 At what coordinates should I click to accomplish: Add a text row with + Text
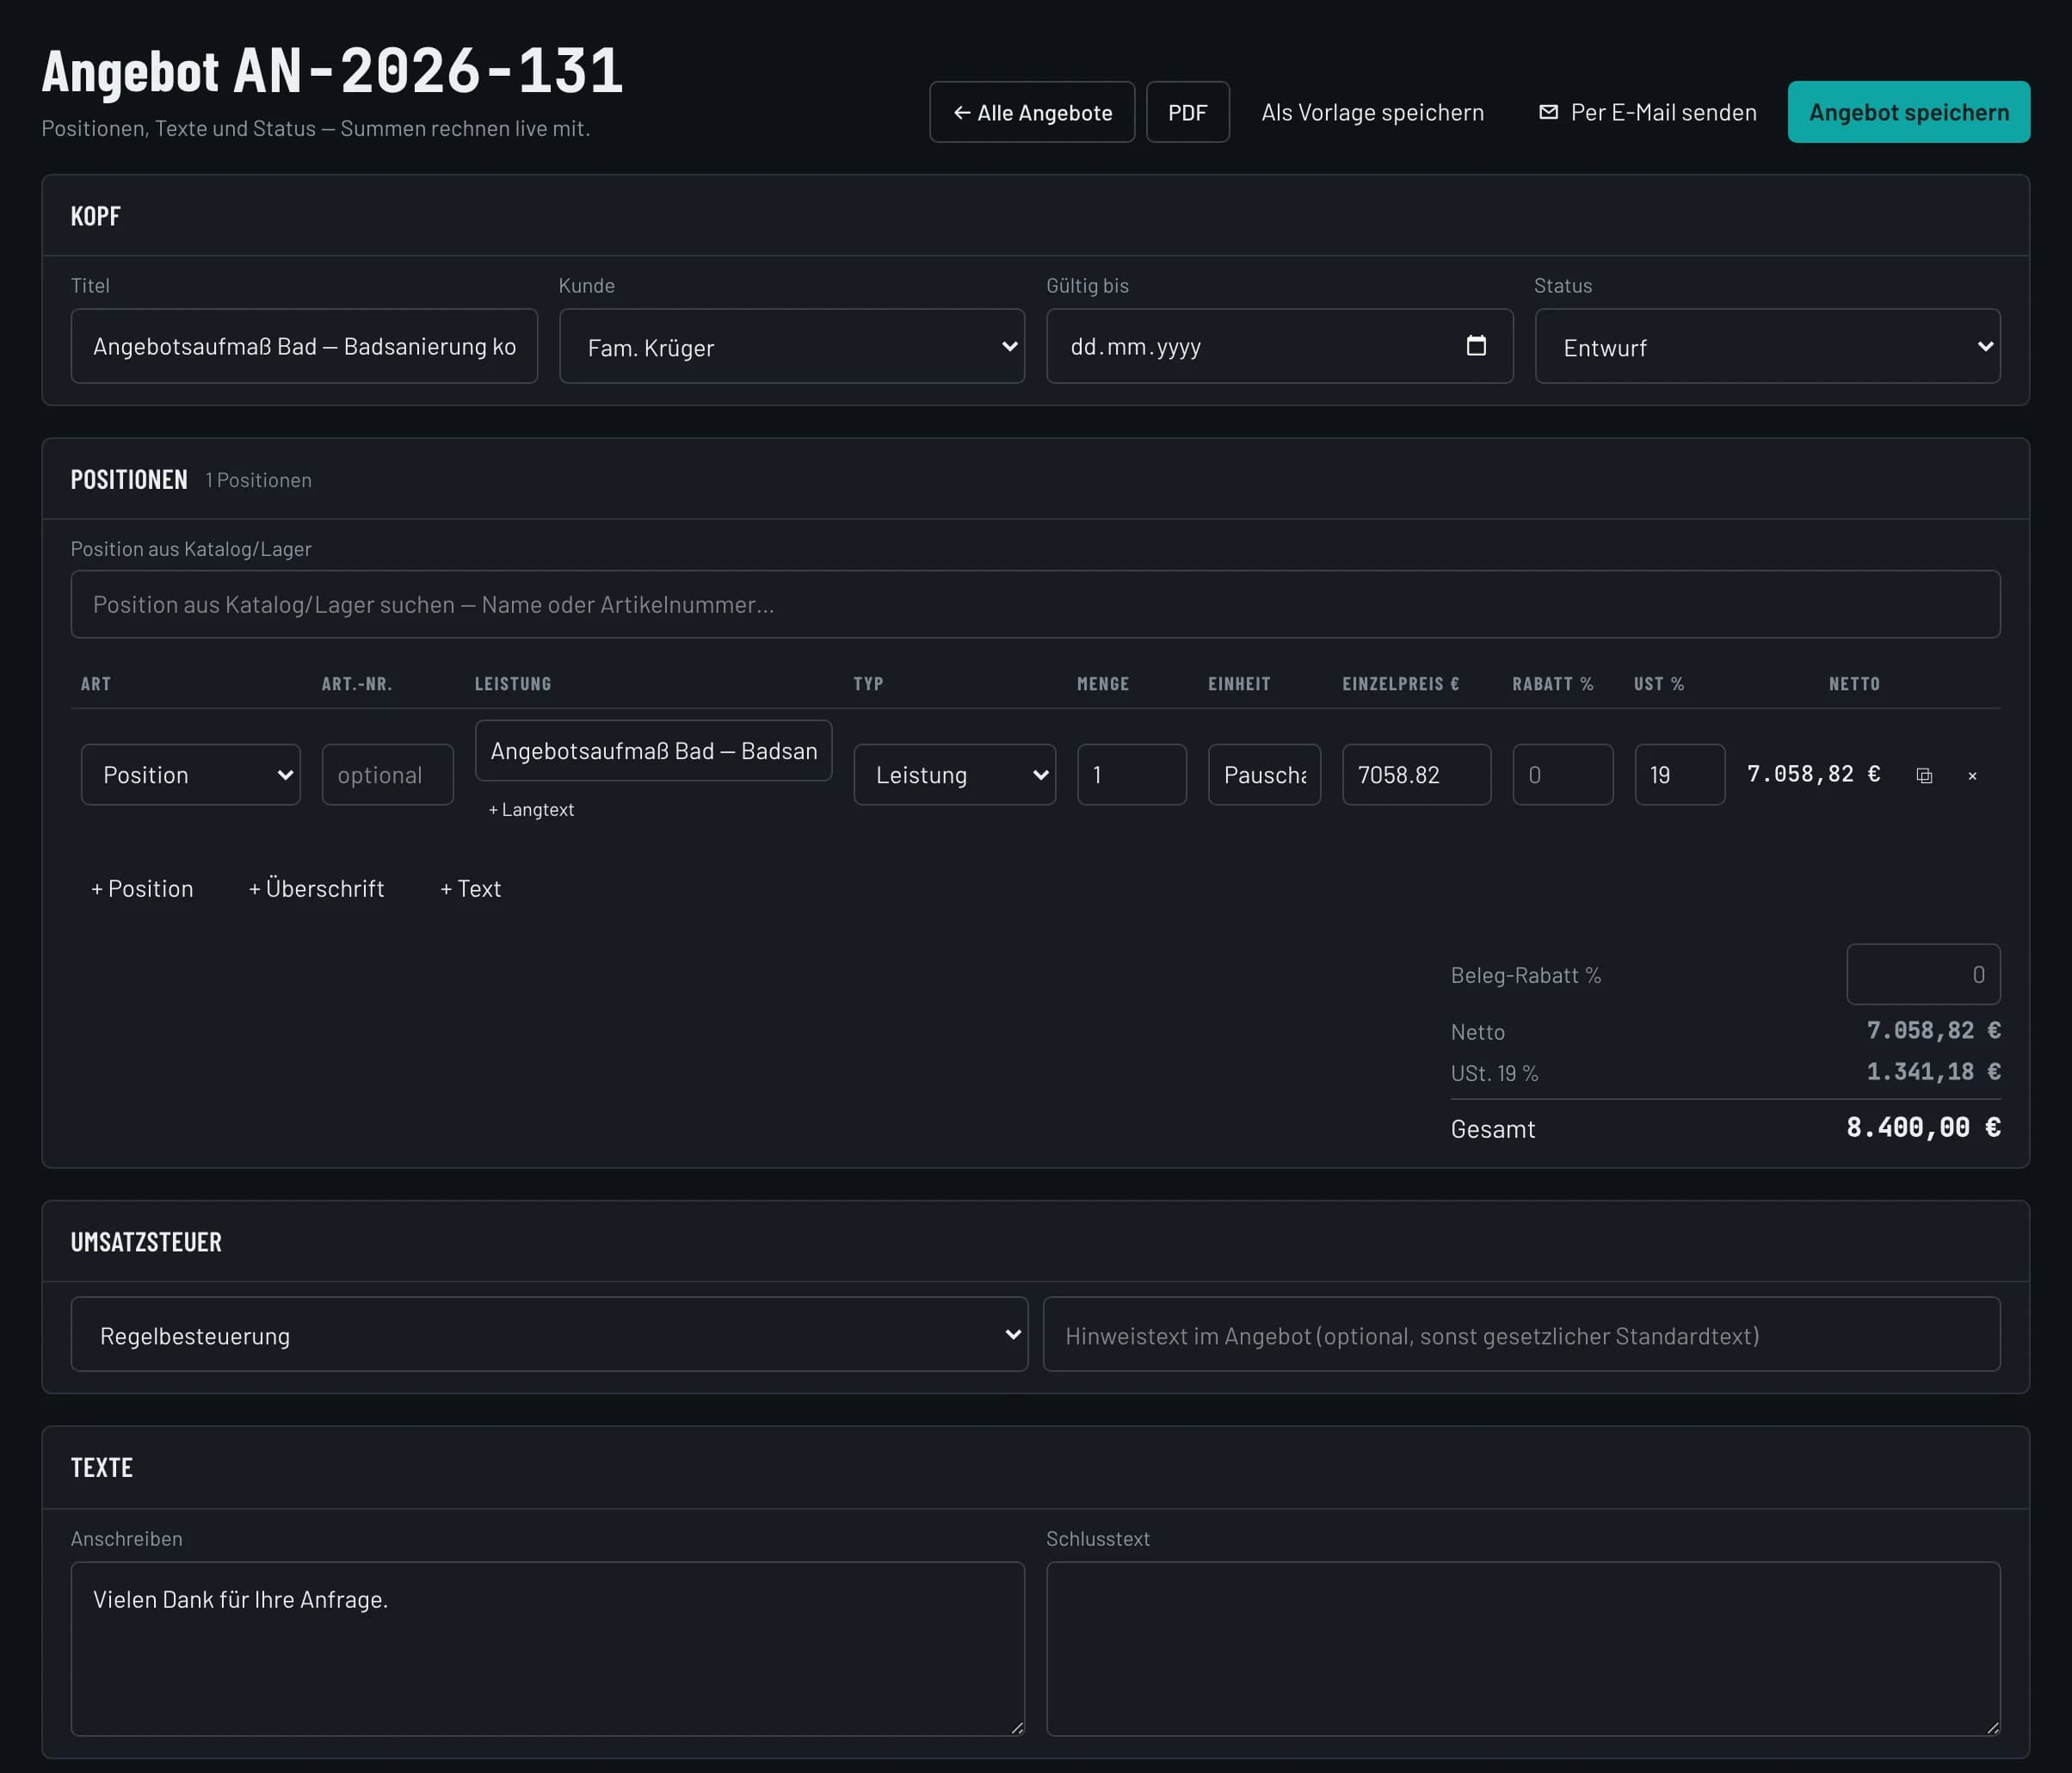click(470, 888)
